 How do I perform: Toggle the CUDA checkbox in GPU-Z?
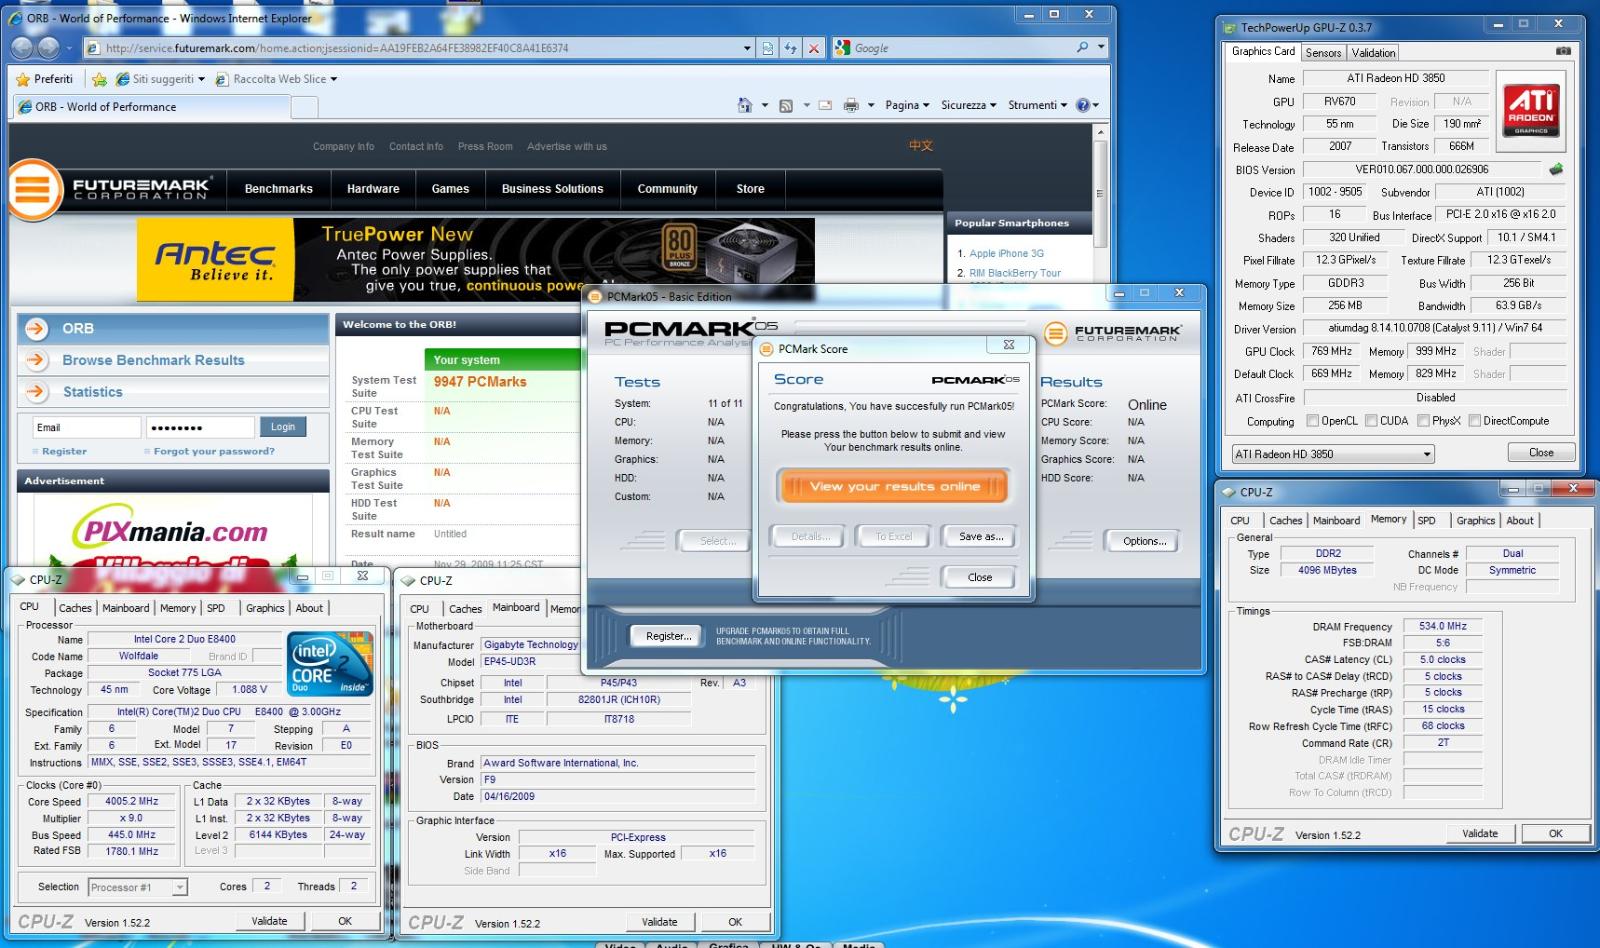(x=1371, y=421)
